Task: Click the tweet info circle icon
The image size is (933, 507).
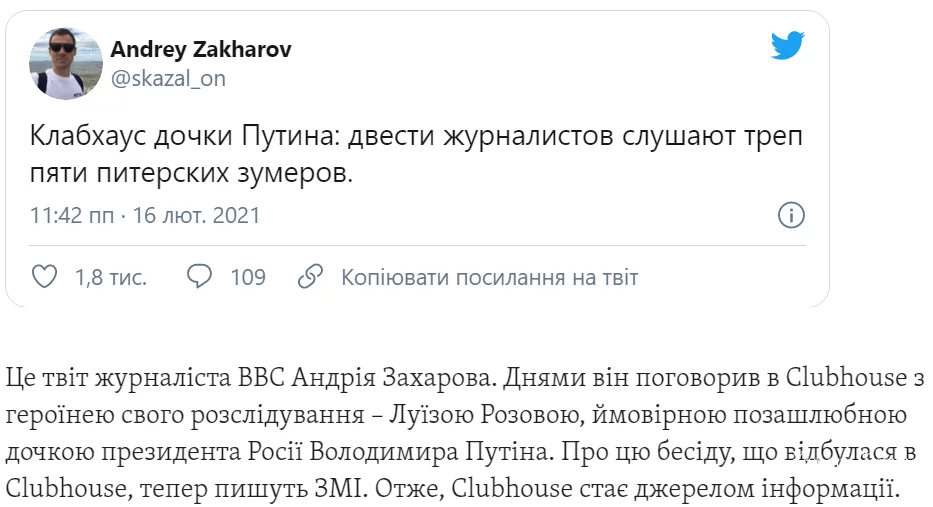Action: (790, 215)
